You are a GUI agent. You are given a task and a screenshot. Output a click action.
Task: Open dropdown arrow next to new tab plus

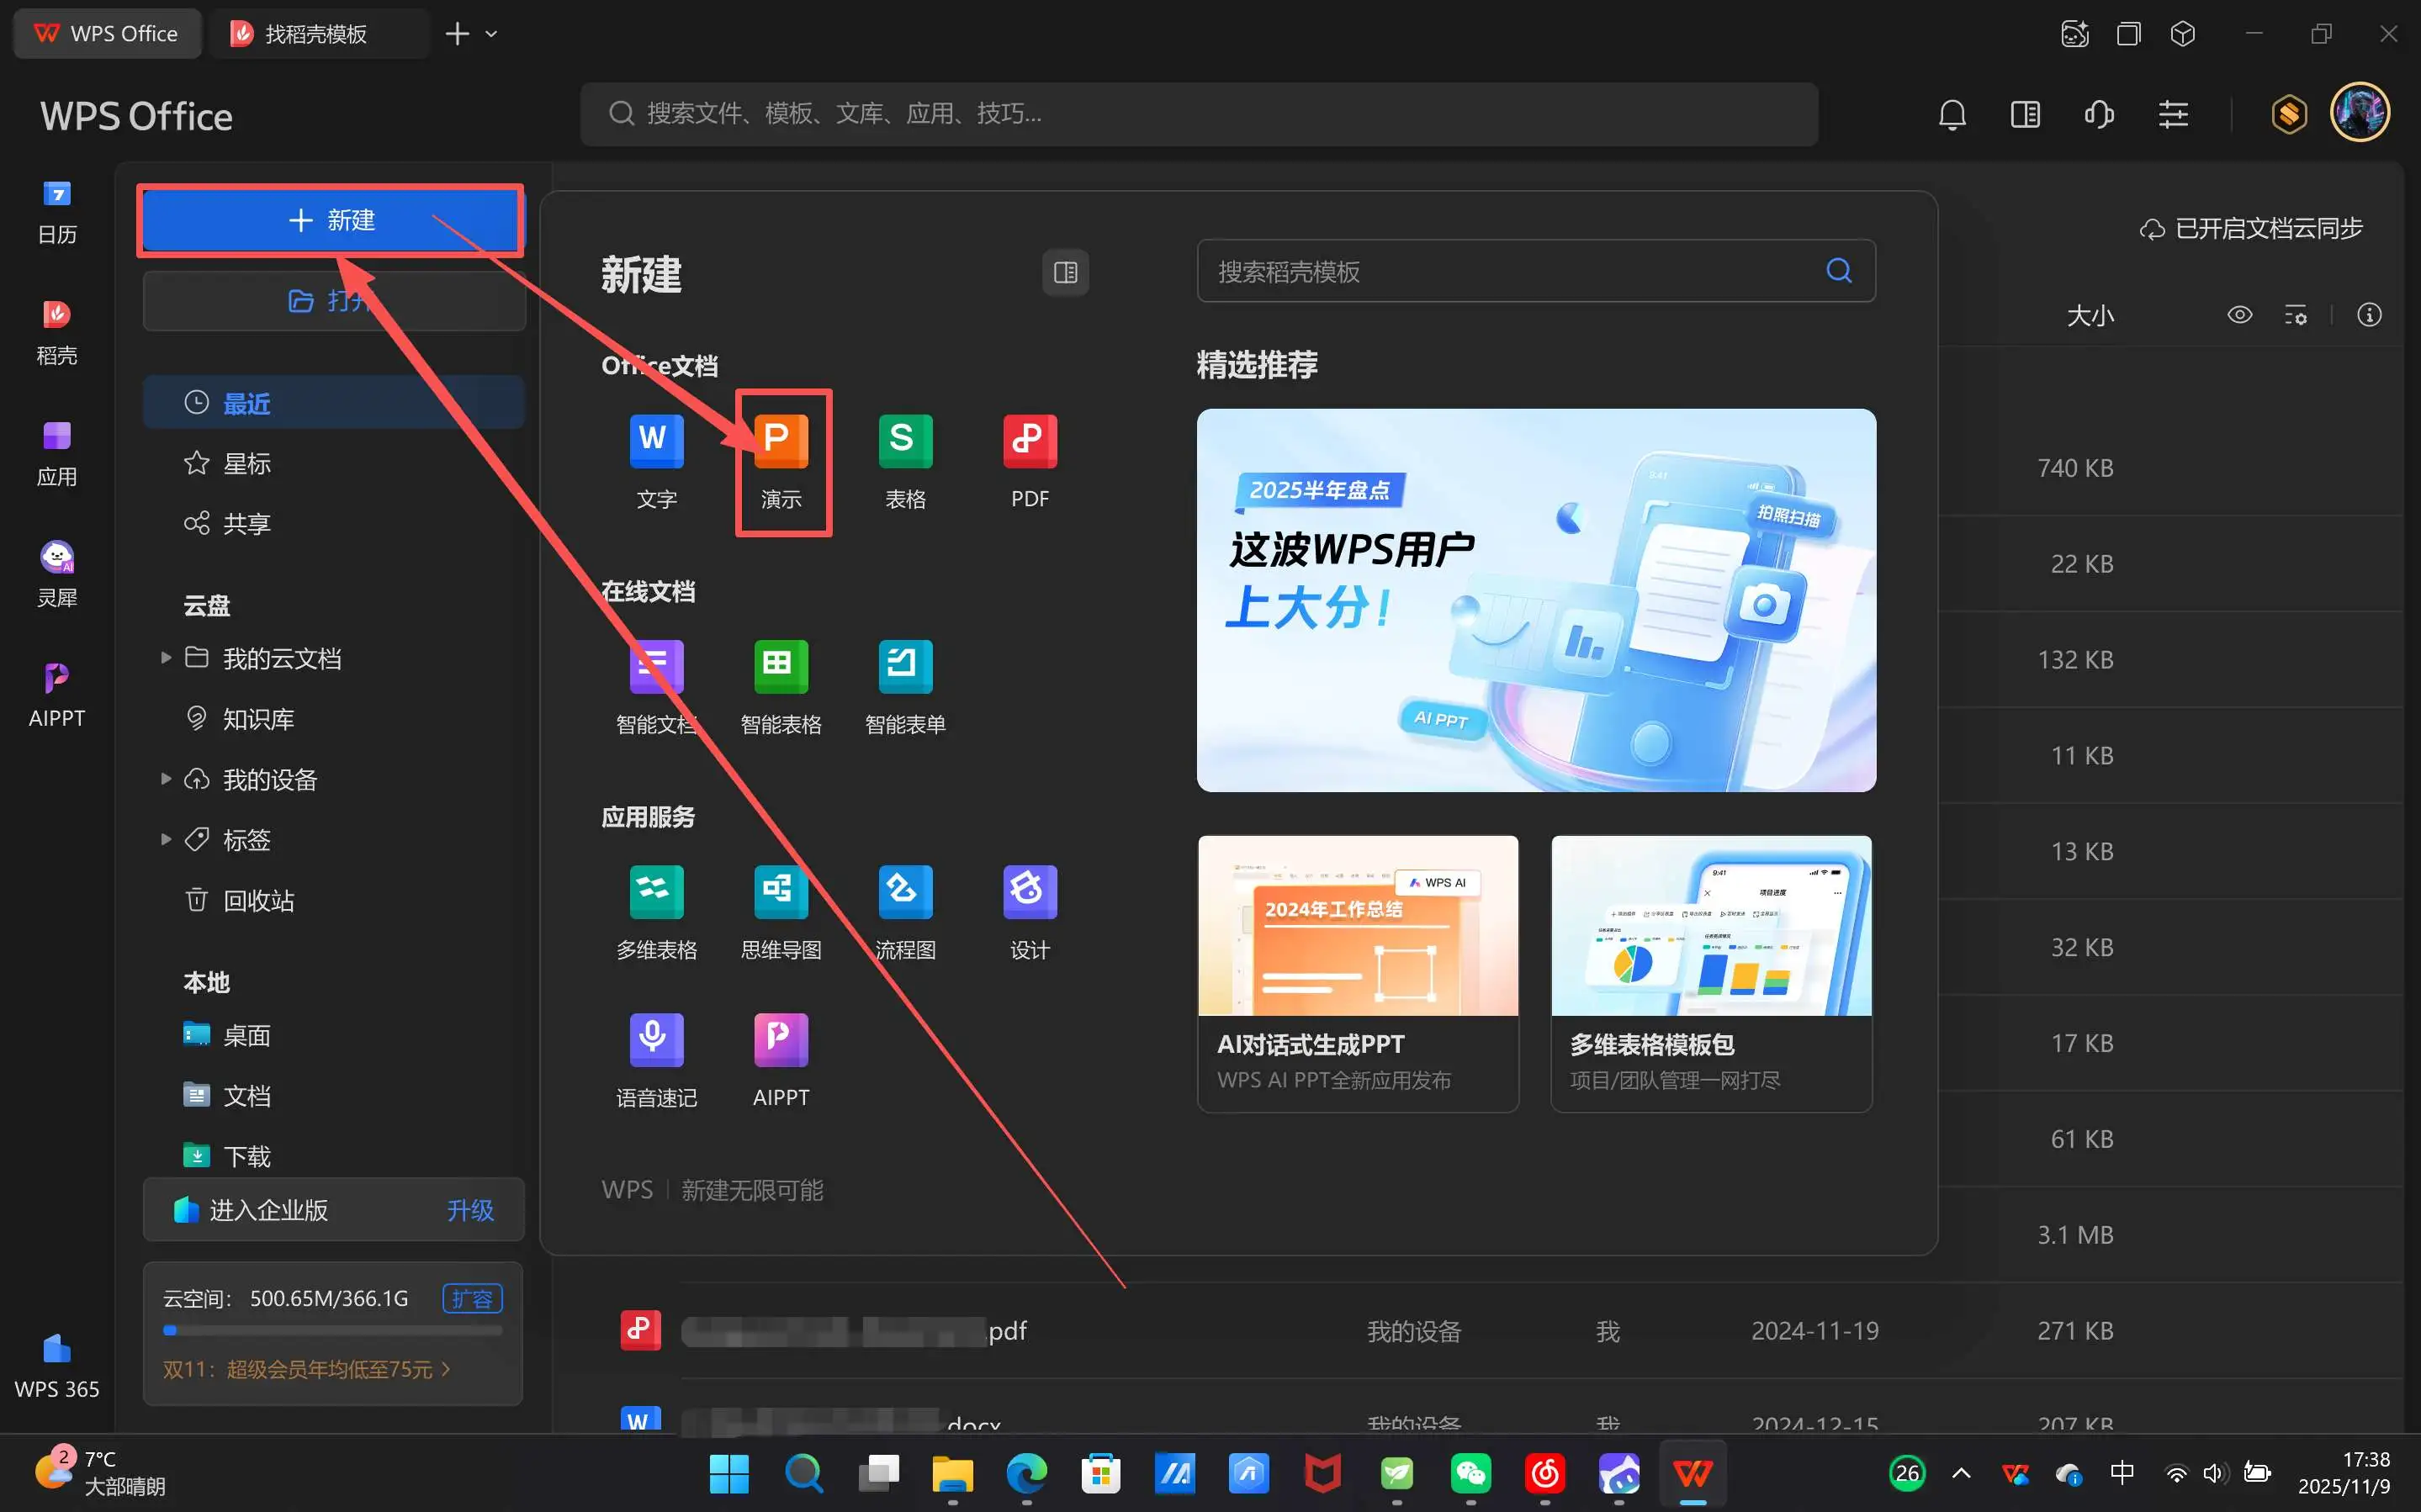coord(491,34)
